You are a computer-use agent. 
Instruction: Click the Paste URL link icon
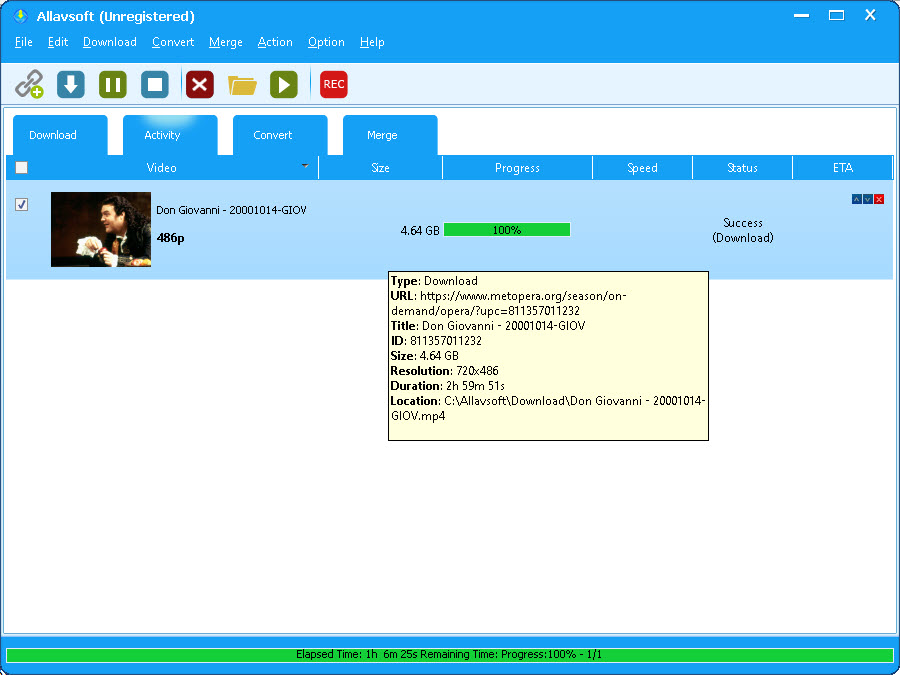coord(29,84)
